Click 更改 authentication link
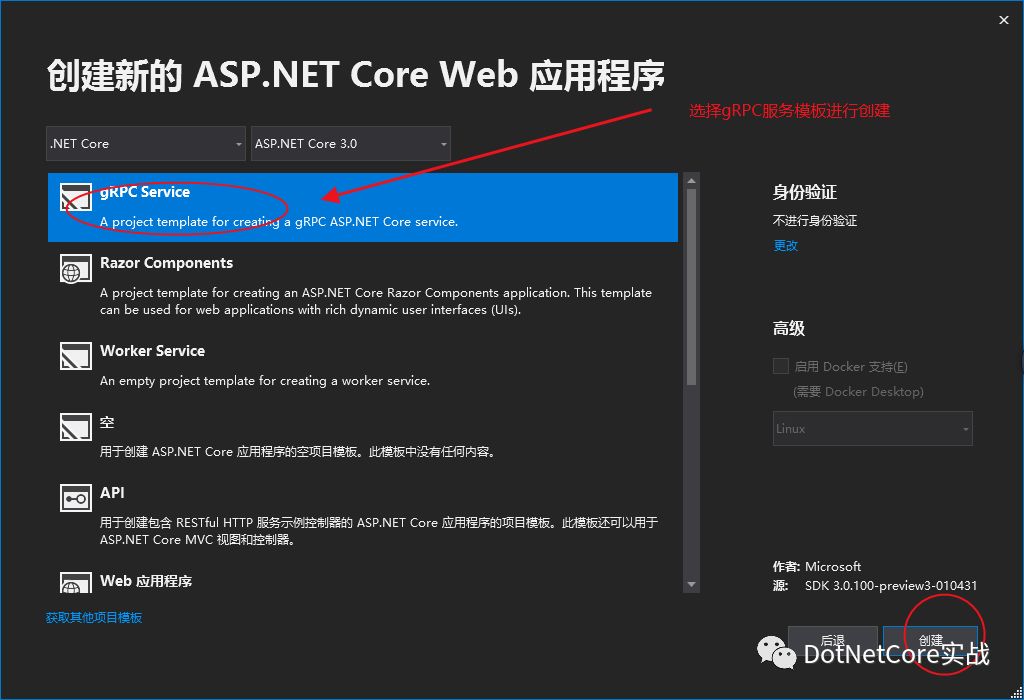This screenshot has height=700, width=1024. coord(786,246)
